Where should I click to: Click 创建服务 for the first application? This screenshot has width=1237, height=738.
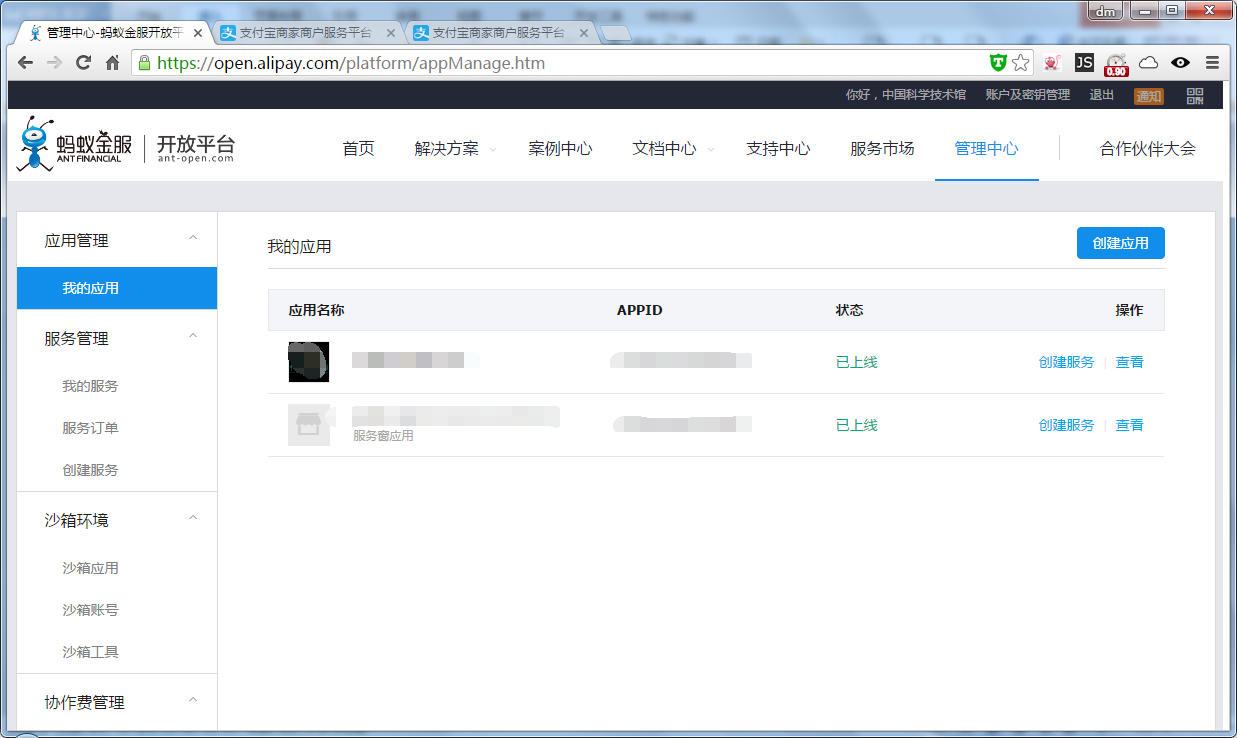point(1066,362)
